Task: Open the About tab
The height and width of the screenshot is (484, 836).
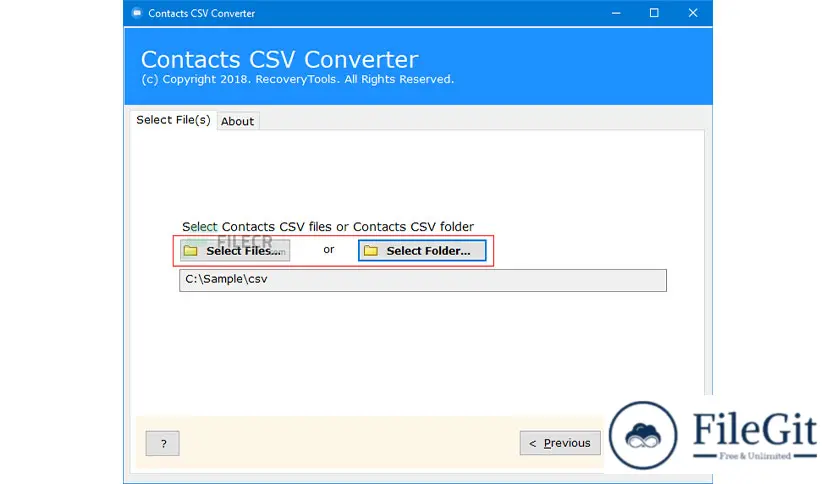Action: tap(237, 122)
